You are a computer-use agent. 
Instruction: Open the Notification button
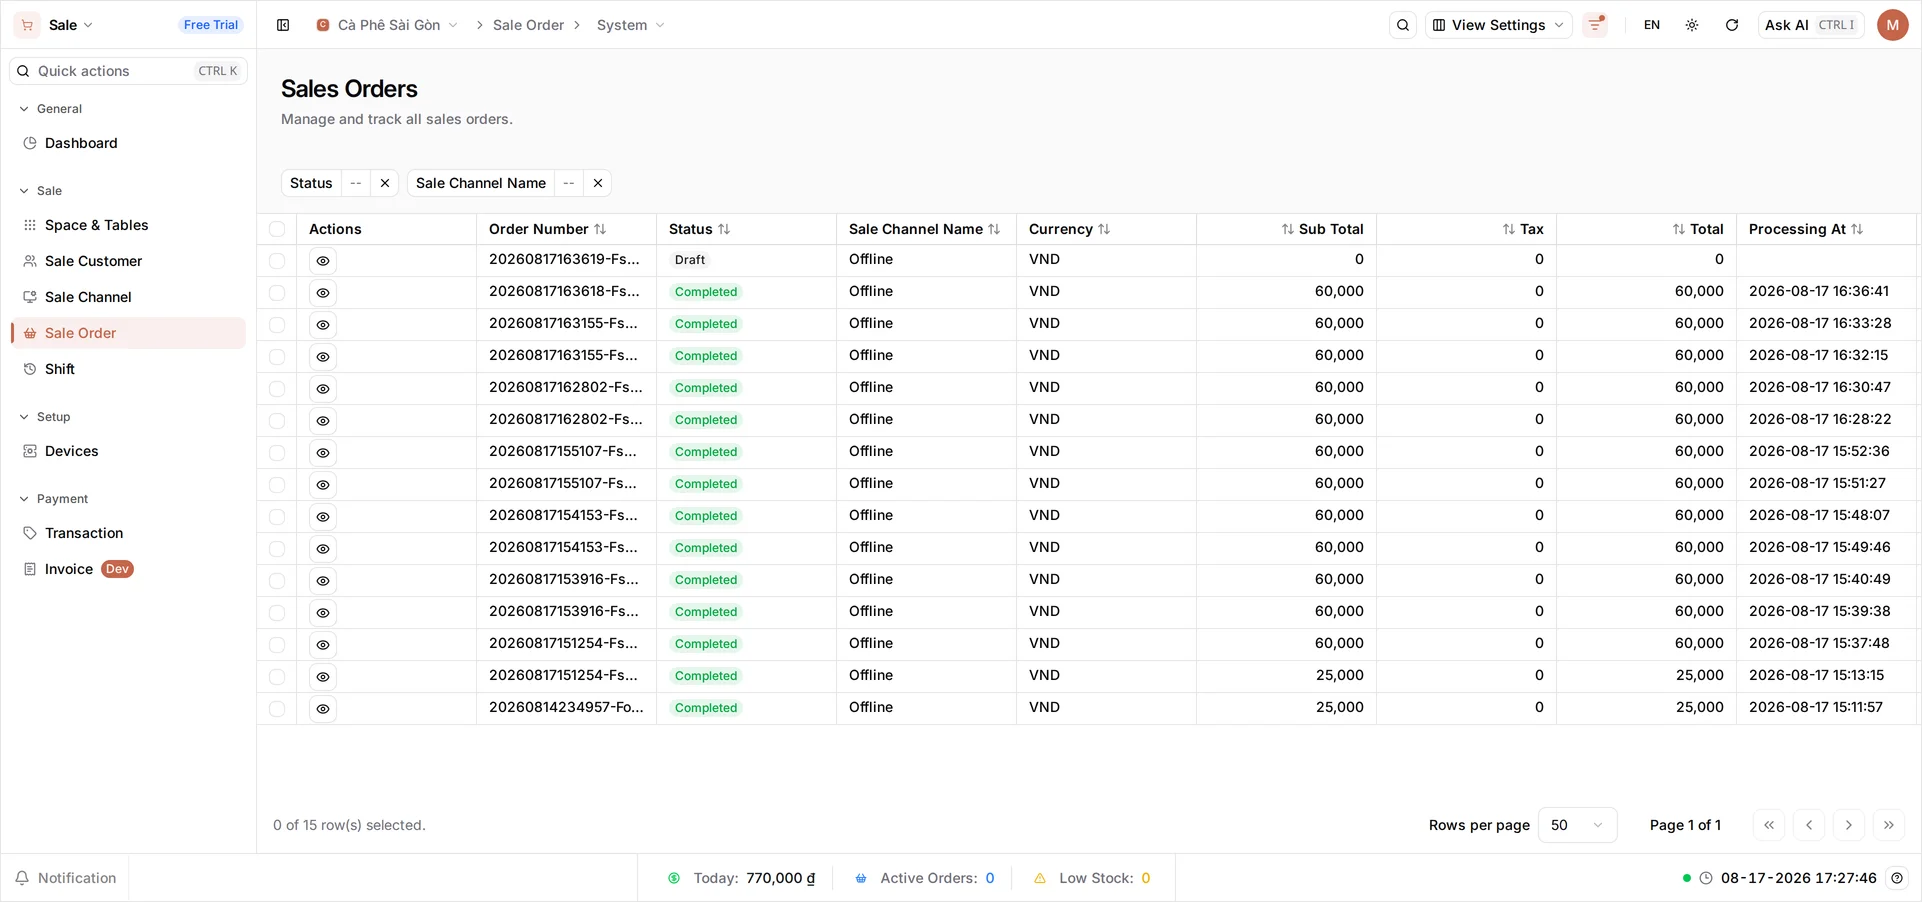(x=65, y=878)
